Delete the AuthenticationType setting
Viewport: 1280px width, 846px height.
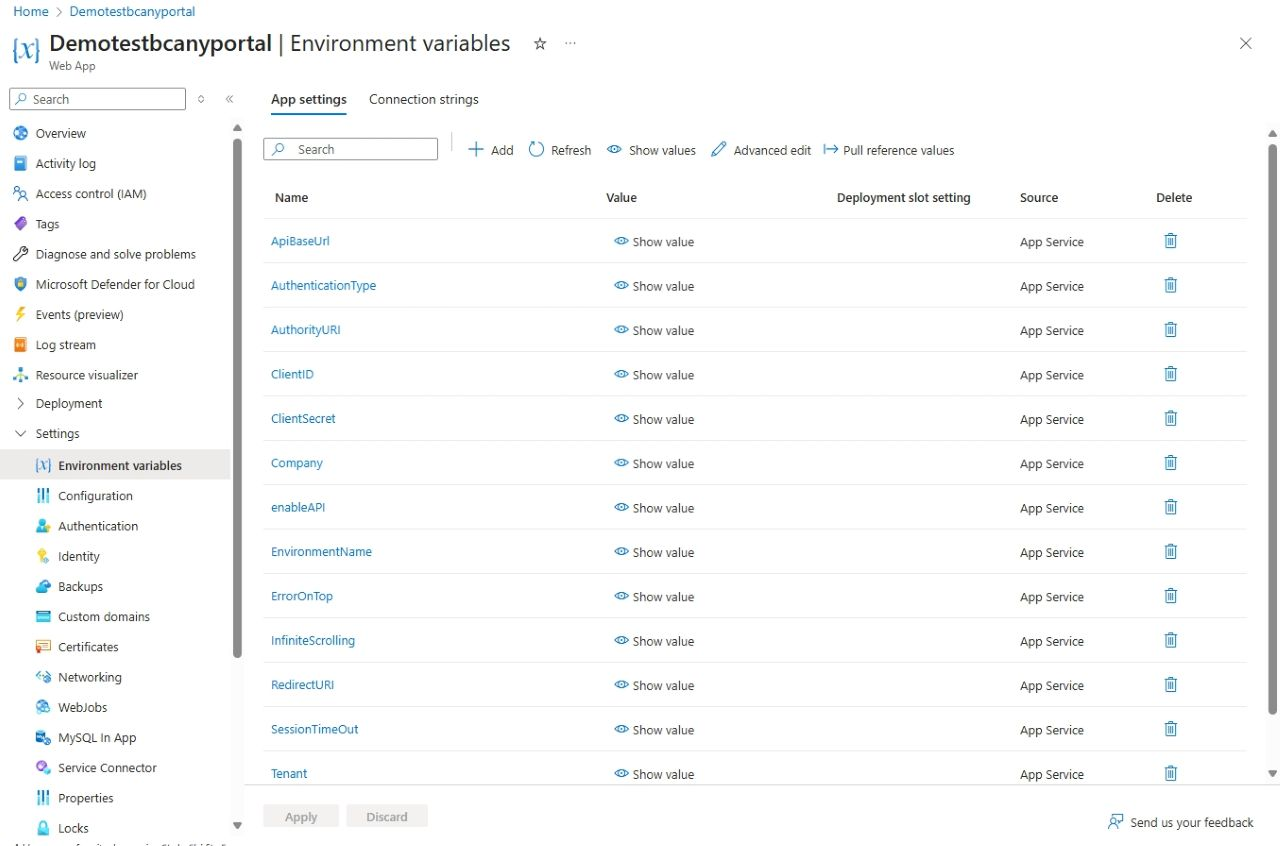point(1171,285)
